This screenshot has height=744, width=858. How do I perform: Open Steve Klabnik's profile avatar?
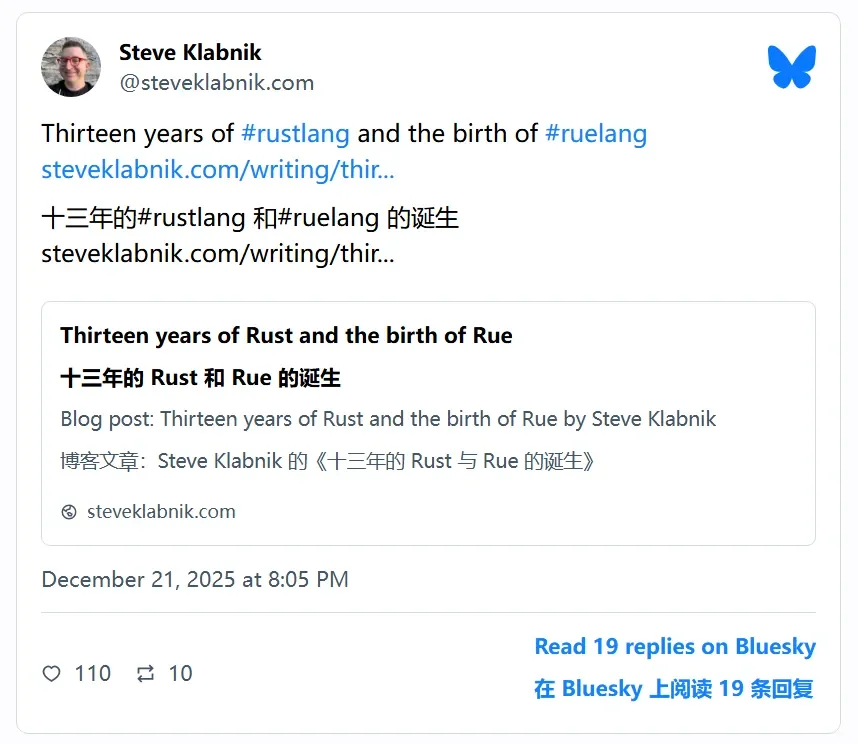click(x=71, y=67)
